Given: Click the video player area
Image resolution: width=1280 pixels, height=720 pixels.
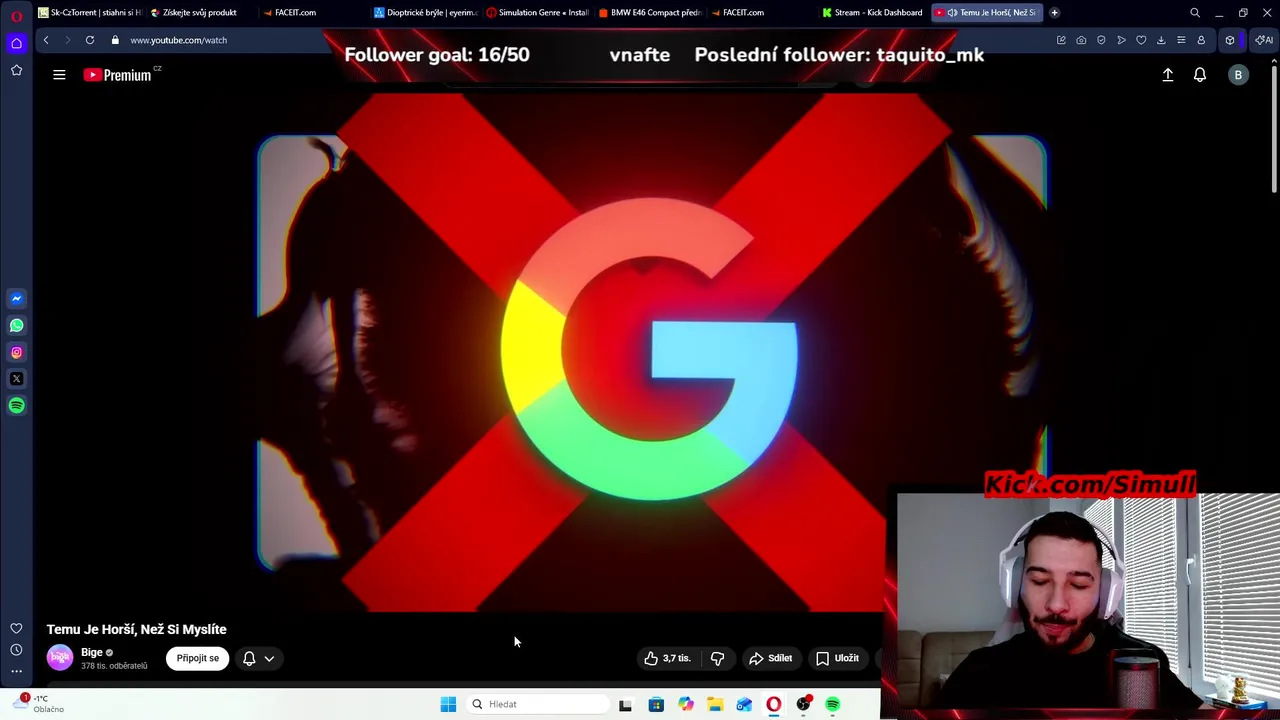Looking at the screenshot, I should pos(652,353).
